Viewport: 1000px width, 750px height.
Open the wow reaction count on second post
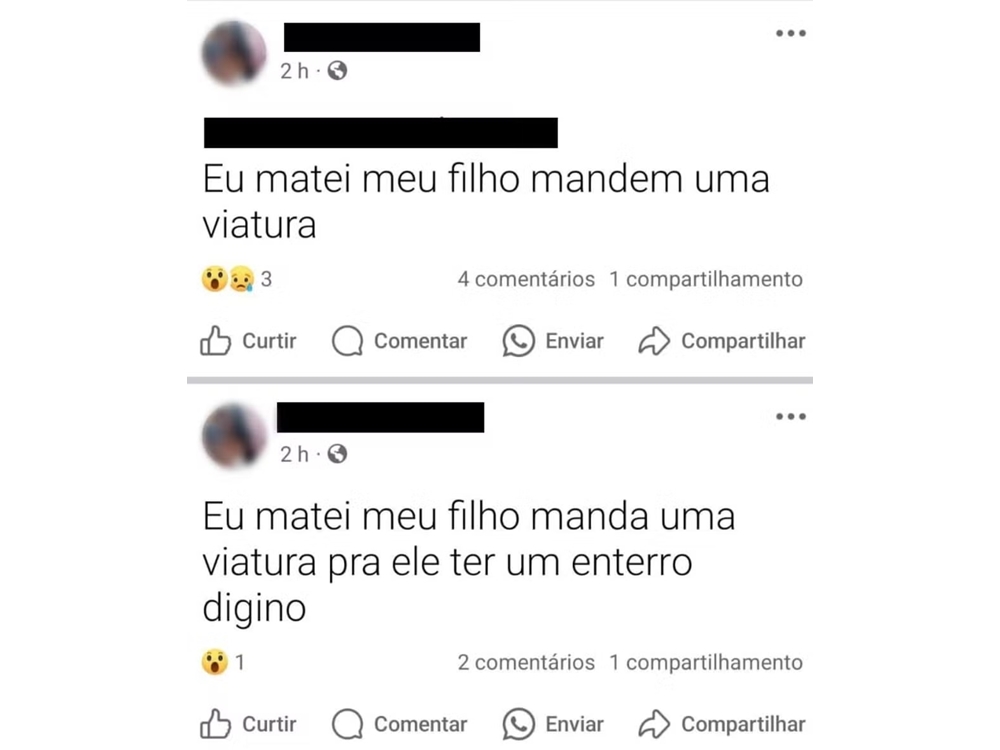[223, 662]
